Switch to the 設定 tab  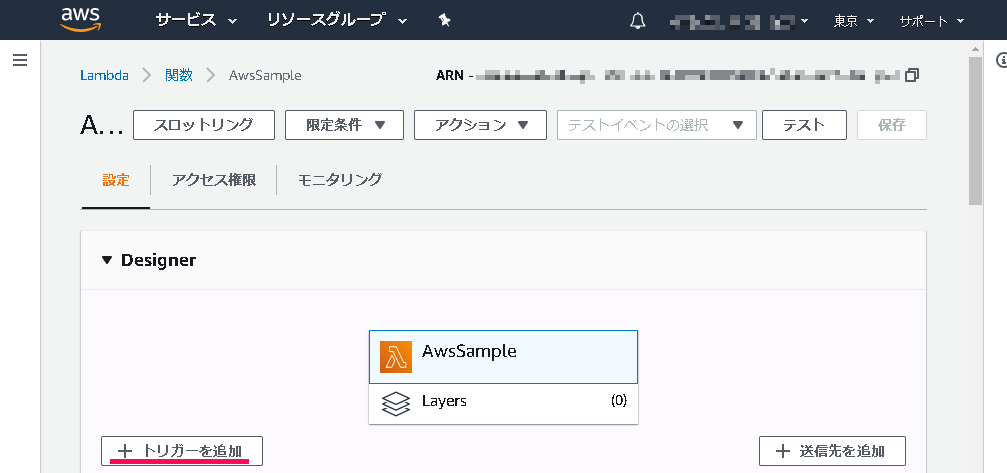[x=116, y=180]
